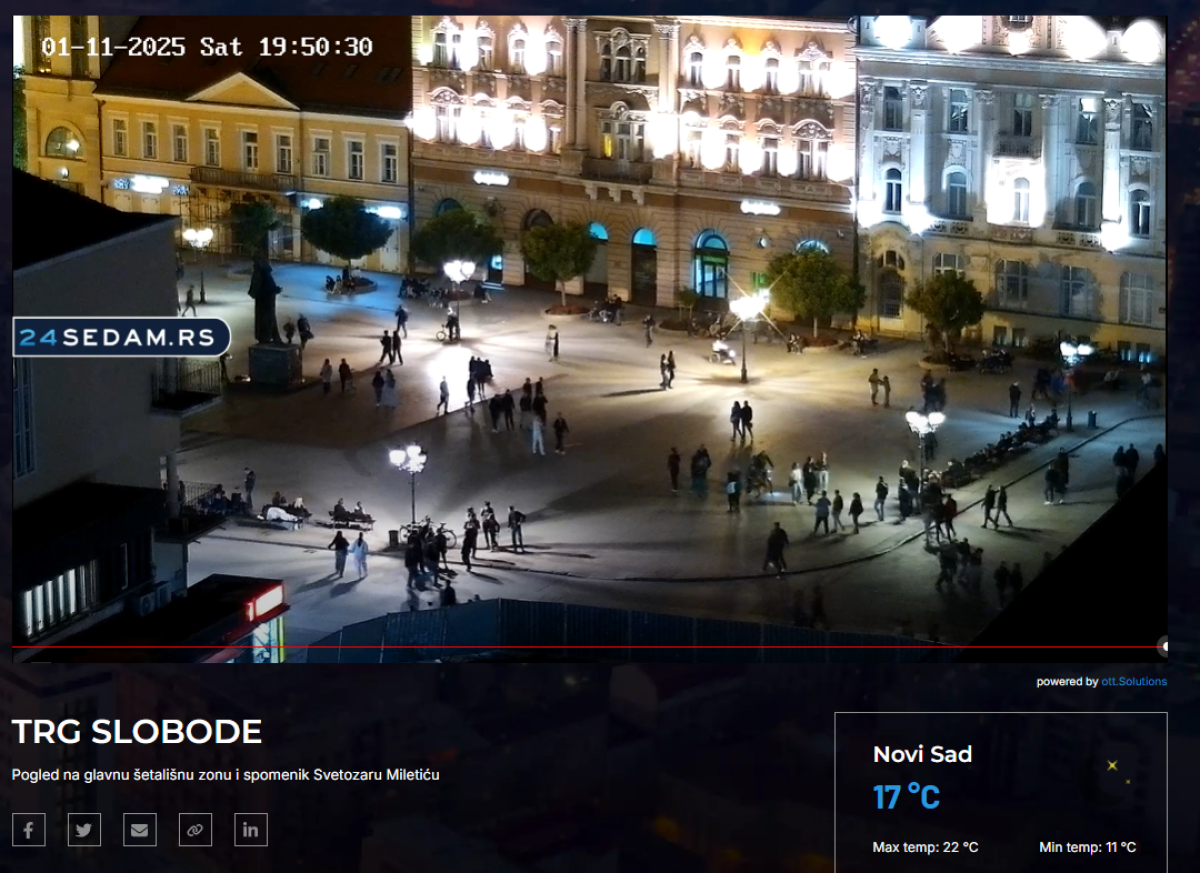
Task: Click the "powered by" text
Action: [1066, 682]
